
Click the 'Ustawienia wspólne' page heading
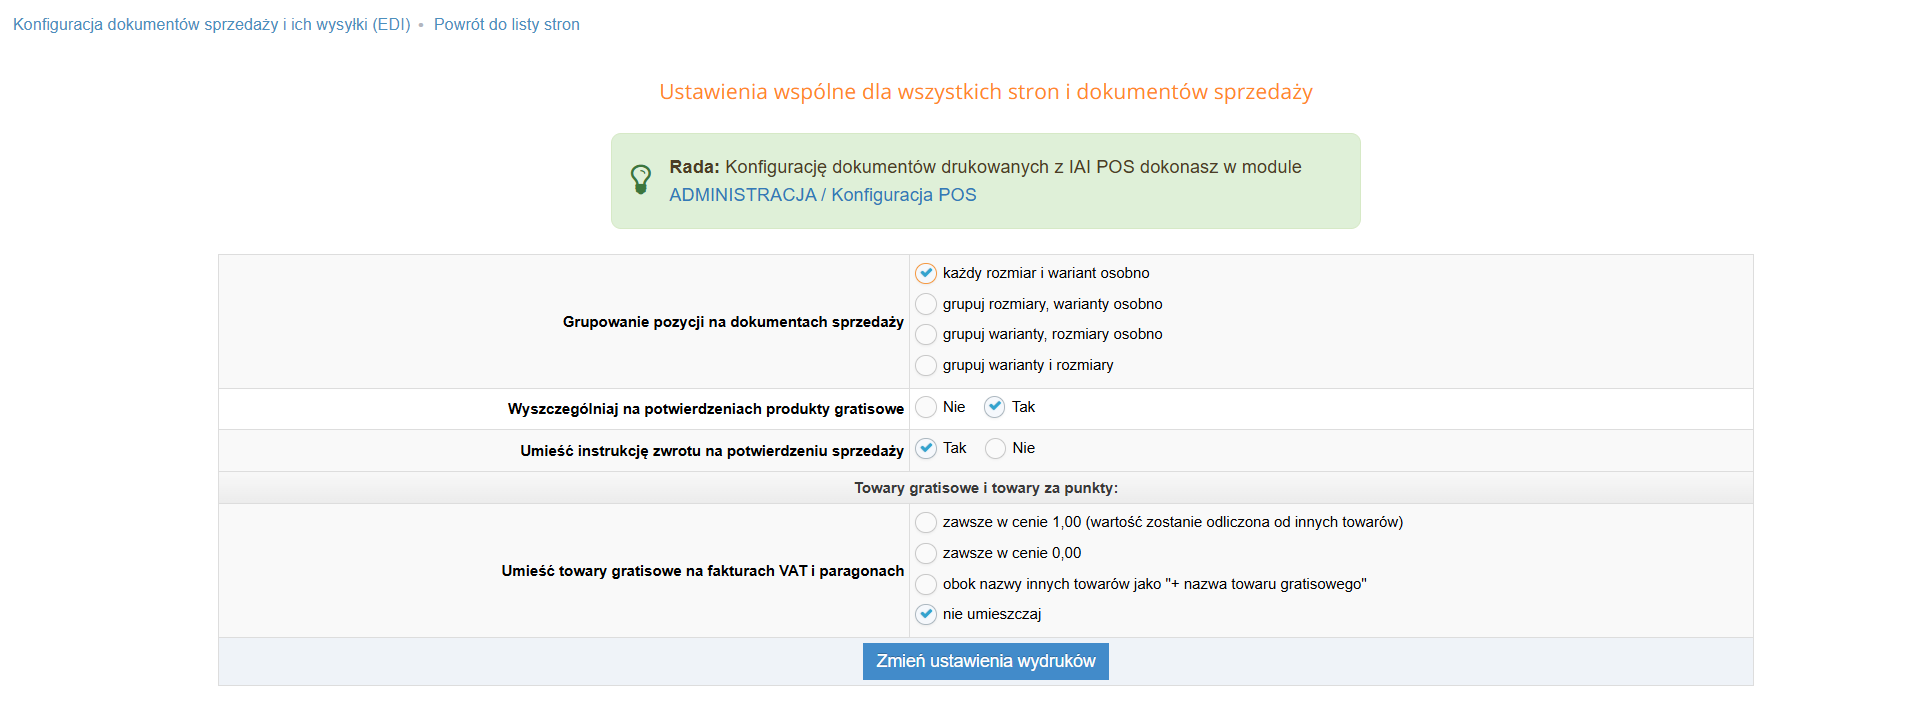[x=986, y=92]
